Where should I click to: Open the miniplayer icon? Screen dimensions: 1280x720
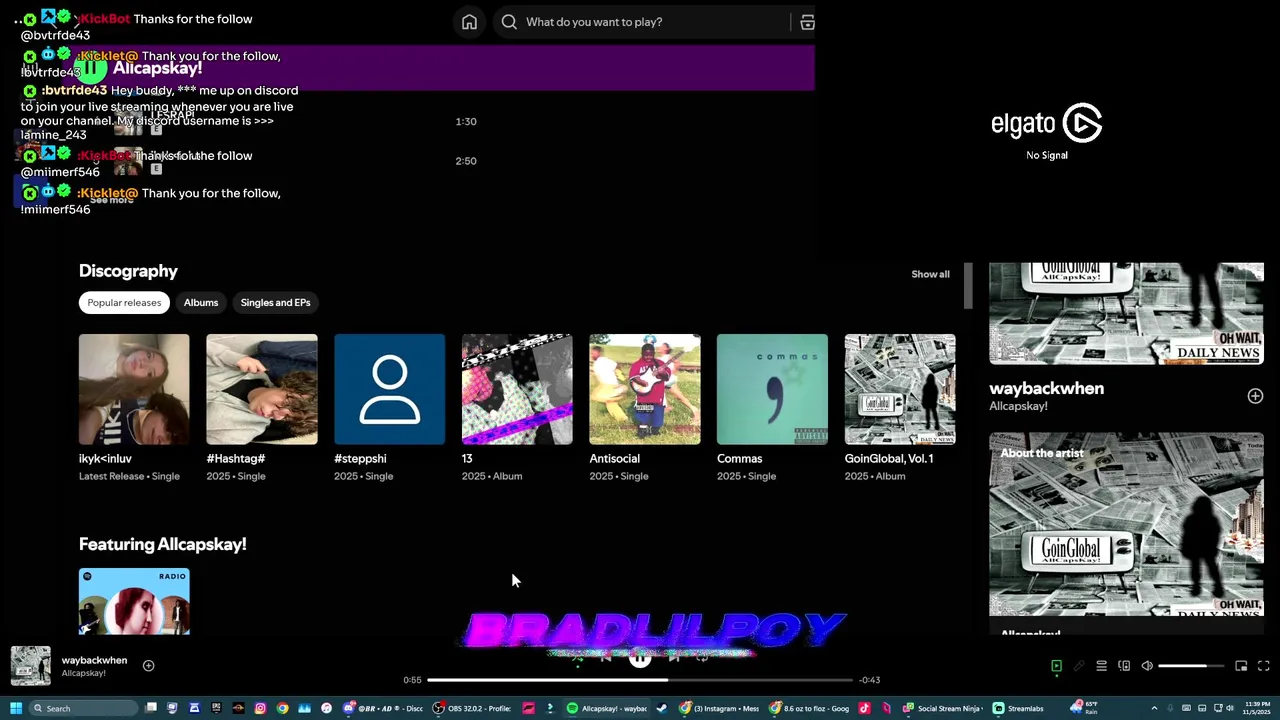point(1241,666)
